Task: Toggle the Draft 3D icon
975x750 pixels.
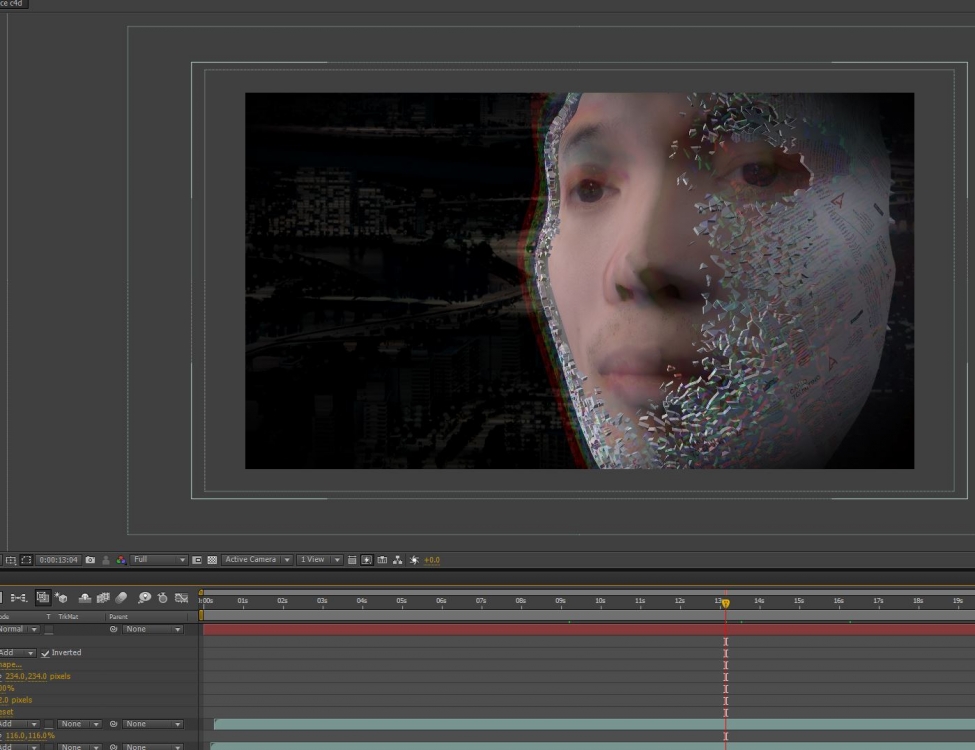Action: (62, 598)
